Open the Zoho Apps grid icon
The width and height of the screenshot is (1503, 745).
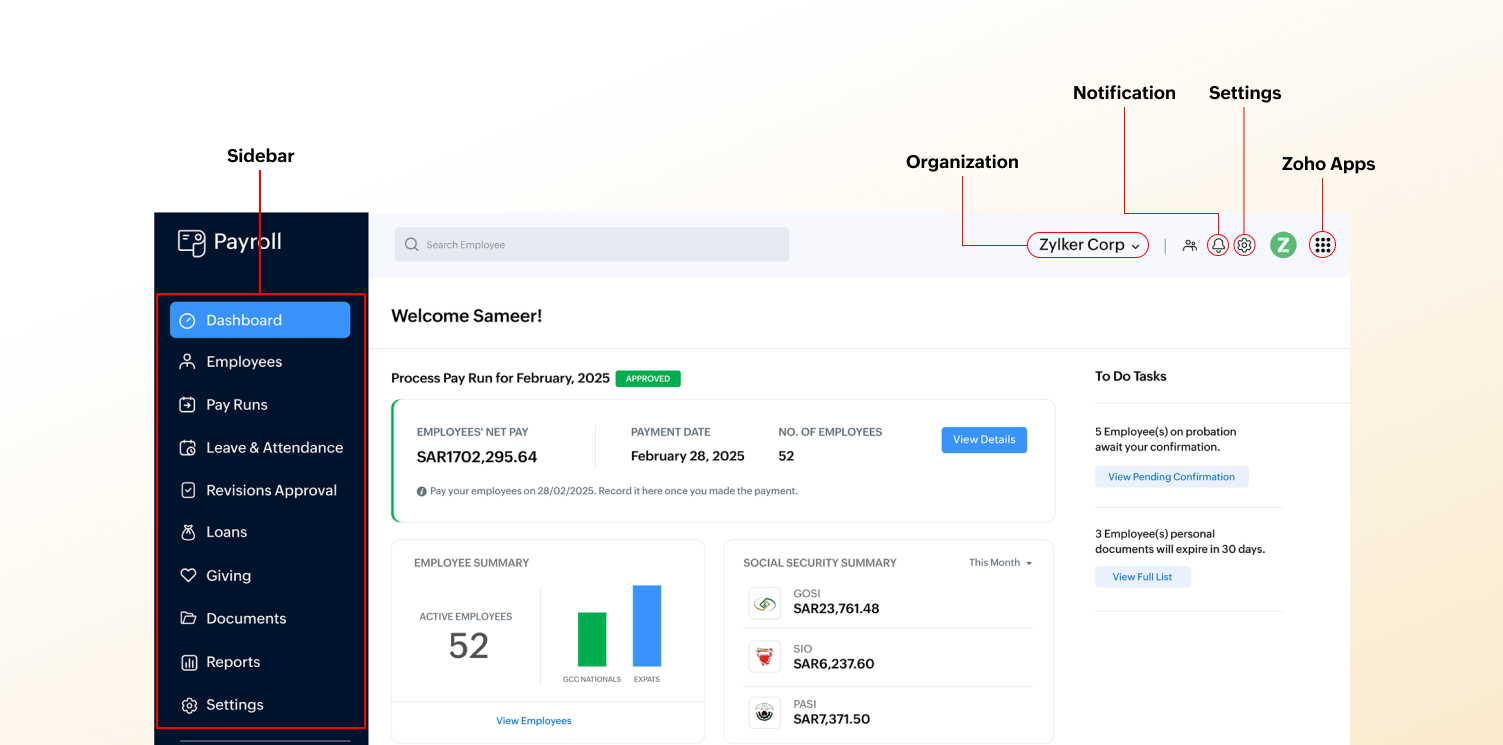pyautogui.click(x=1322, y=244)
